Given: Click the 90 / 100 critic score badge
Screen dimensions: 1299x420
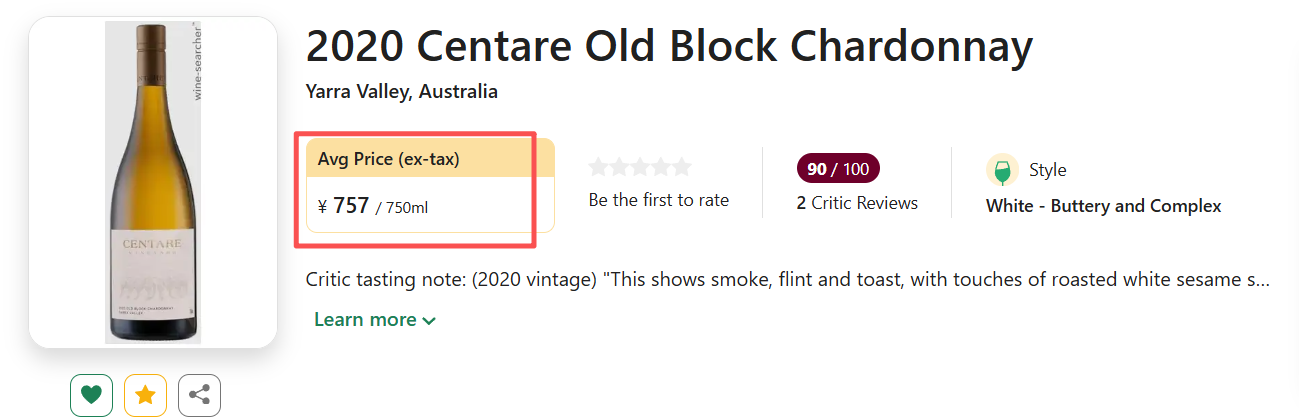Looking at the screenshot, I should pos(838,169).
